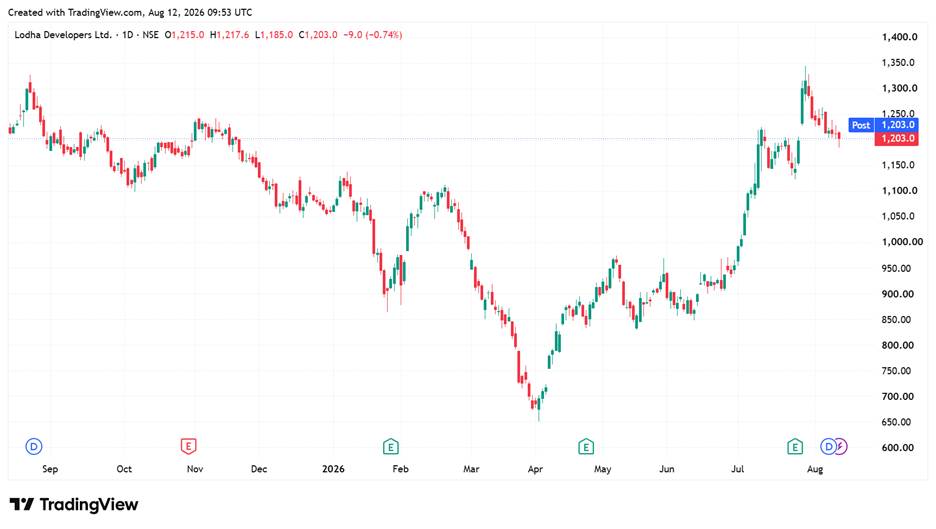The height and width of the screenshot is (529, 936).
Task: Click the 650.00 price axis label
Action: coord(897,422)
